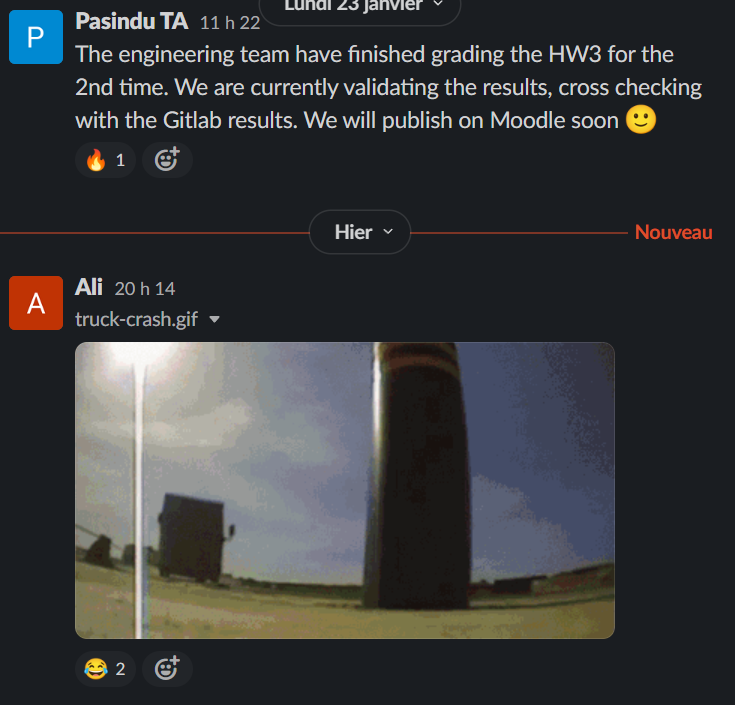Screen dimensions: 735x705
Task: Click the truck-crash.gif file name
Action: click(x=136, y=319)
